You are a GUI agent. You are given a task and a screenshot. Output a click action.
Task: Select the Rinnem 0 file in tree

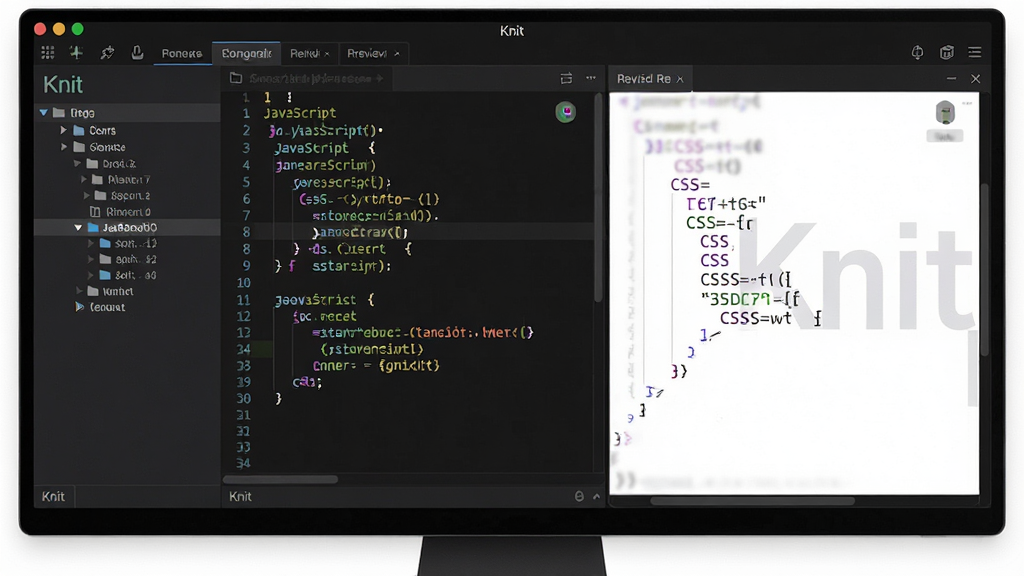pyautogui.click(x=120, y=212)
